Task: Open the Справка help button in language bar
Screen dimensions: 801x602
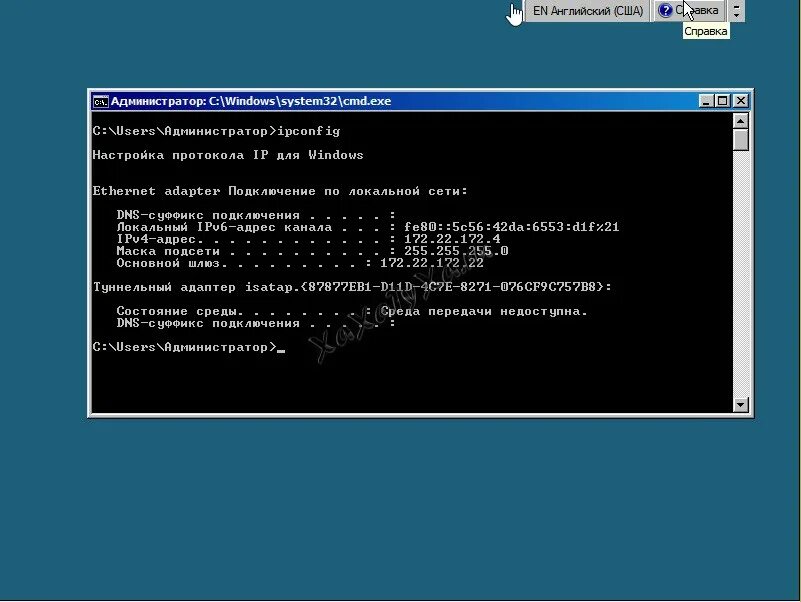Action: pyautogui.click(x=690, y=10)
